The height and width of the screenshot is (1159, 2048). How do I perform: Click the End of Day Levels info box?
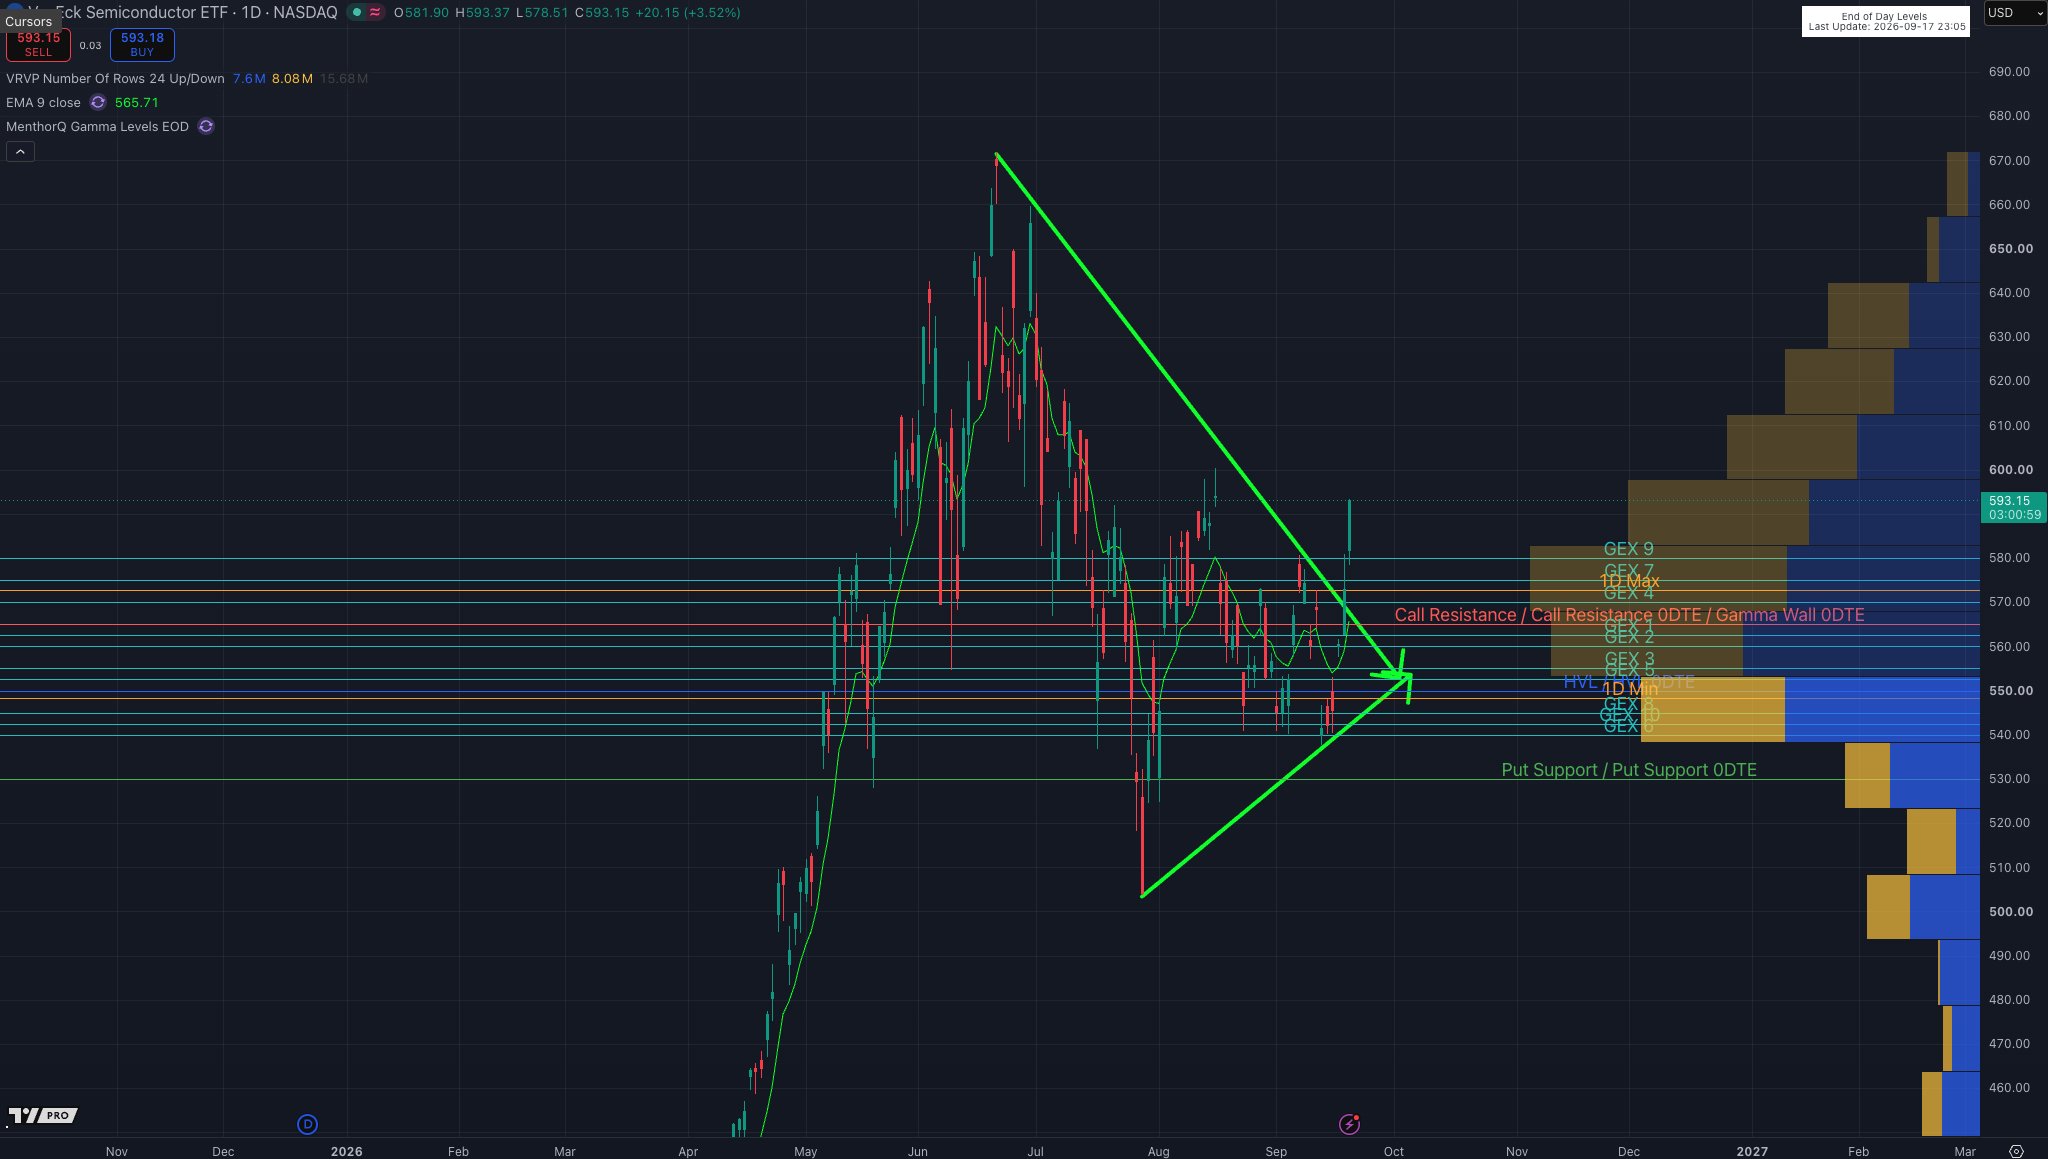1885,22
